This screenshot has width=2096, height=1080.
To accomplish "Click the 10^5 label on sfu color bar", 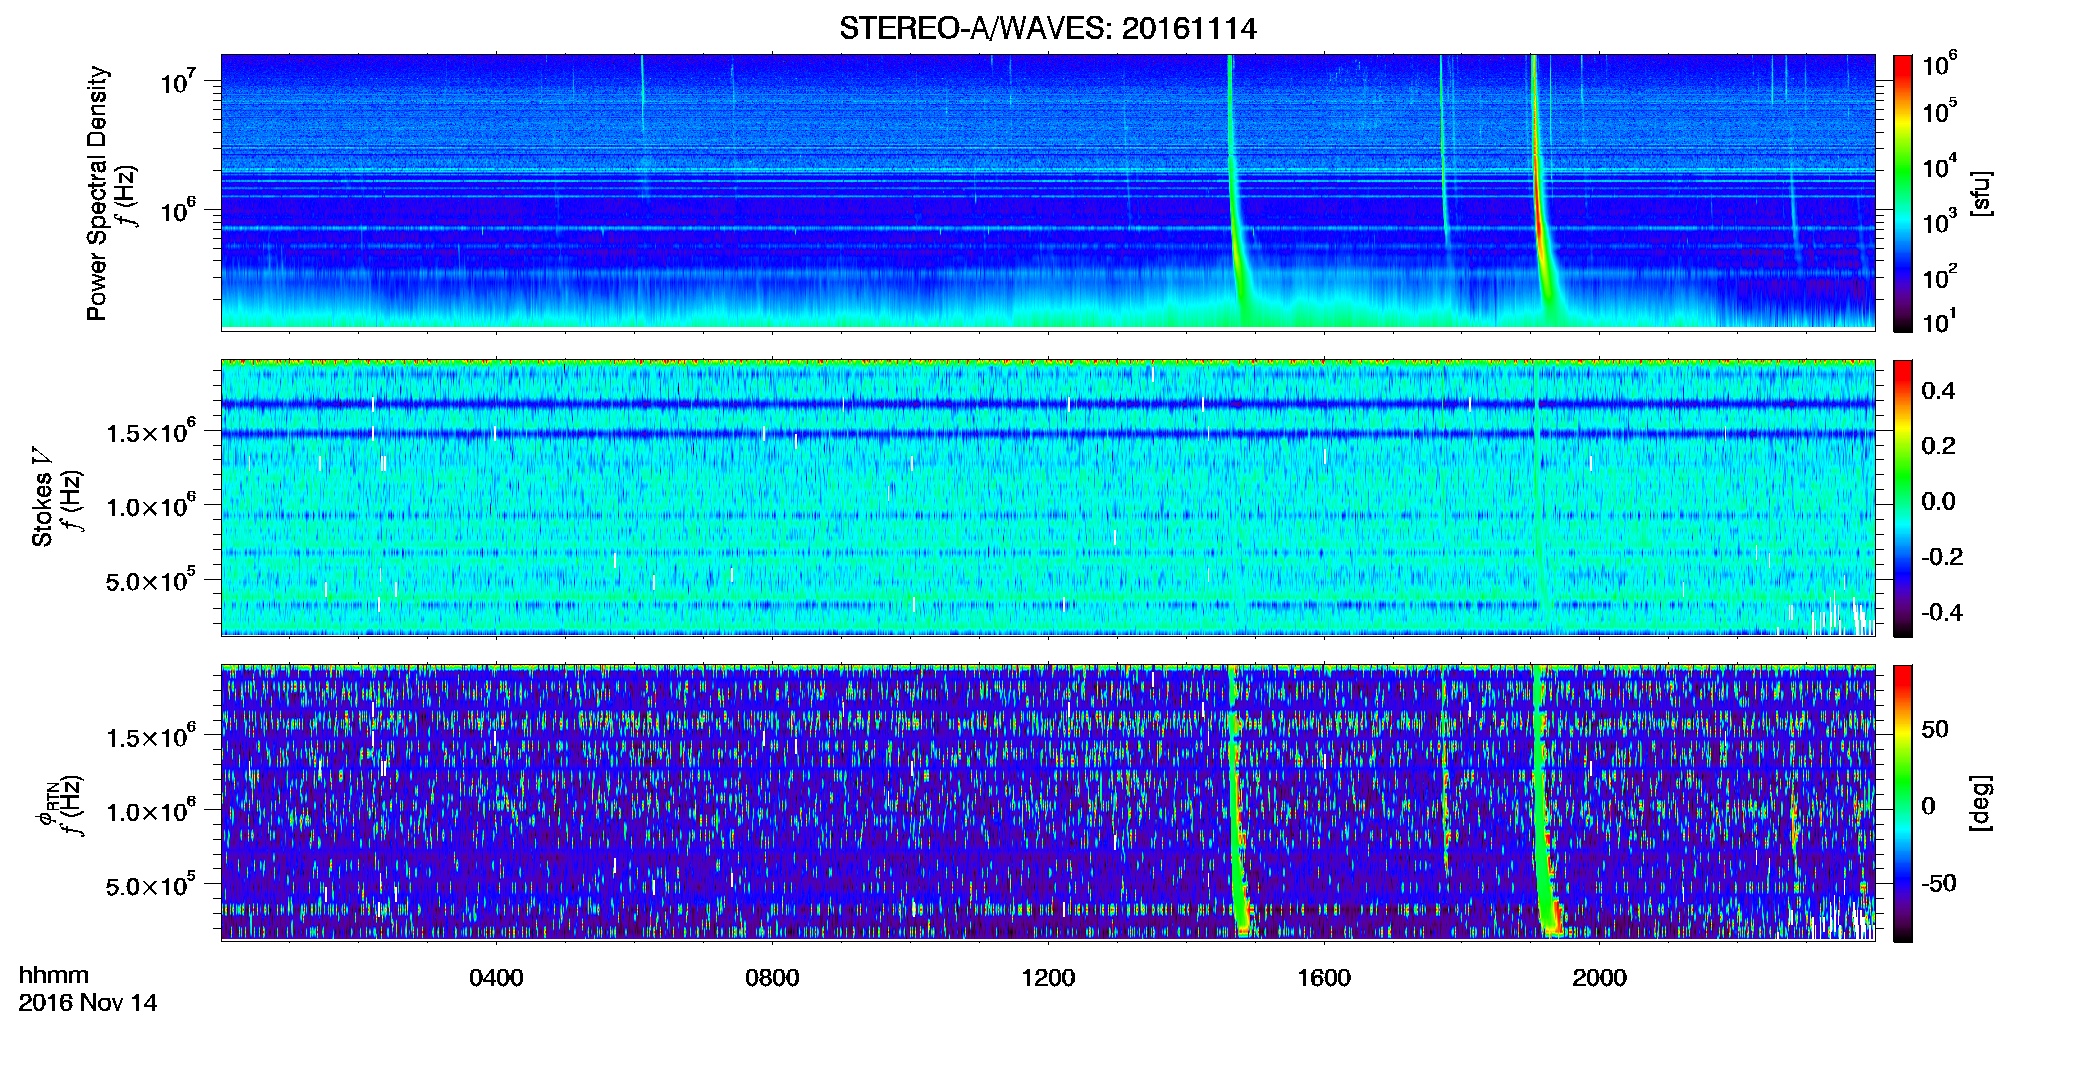I will point(1939,111).
